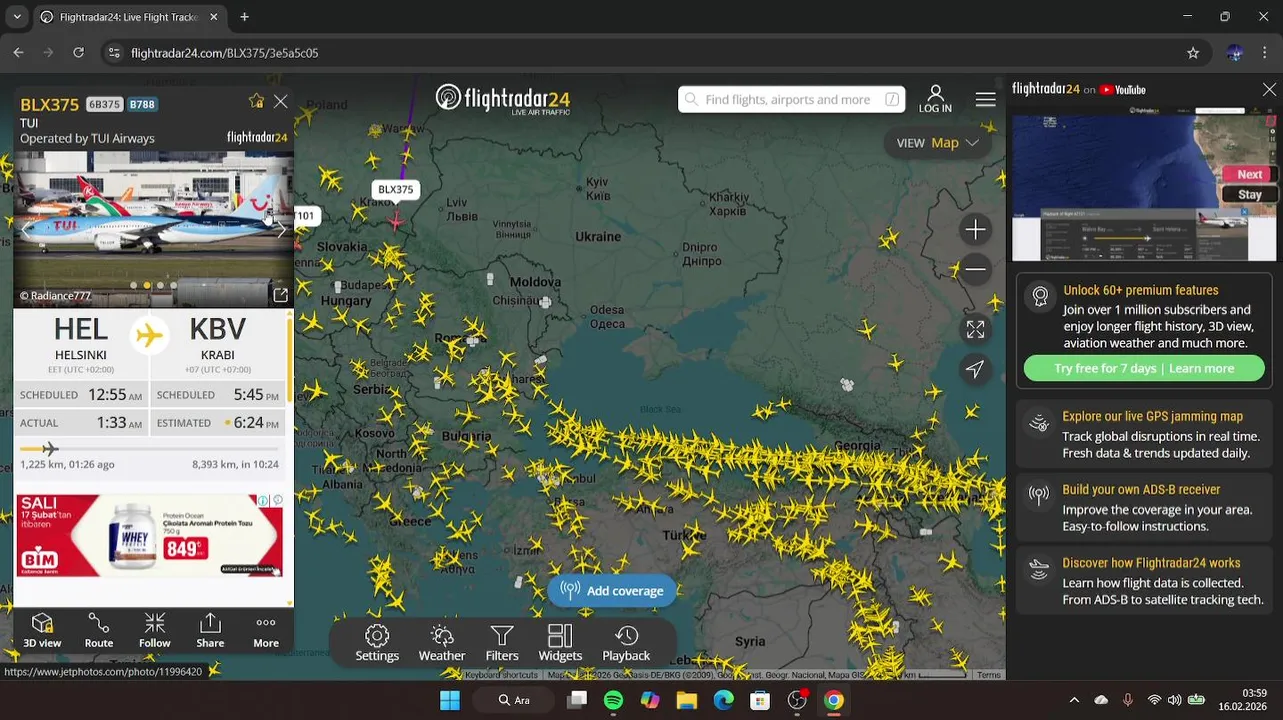Image resolution: width=1283 pixels, height=720 pixels.
Task: Go back to previous page
Action: click(x=18, y=53)
